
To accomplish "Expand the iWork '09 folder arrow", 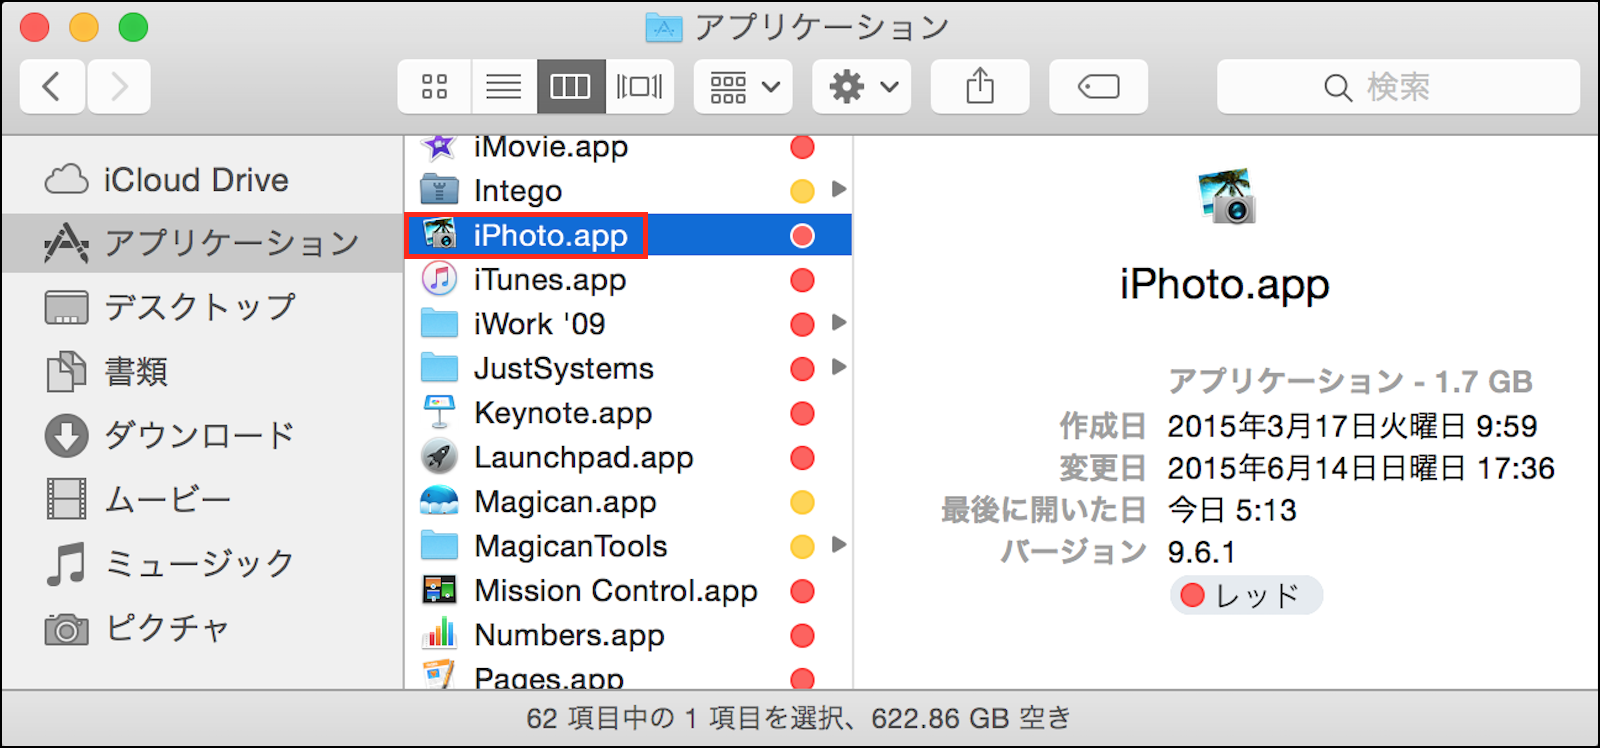I will click(839, 323).
